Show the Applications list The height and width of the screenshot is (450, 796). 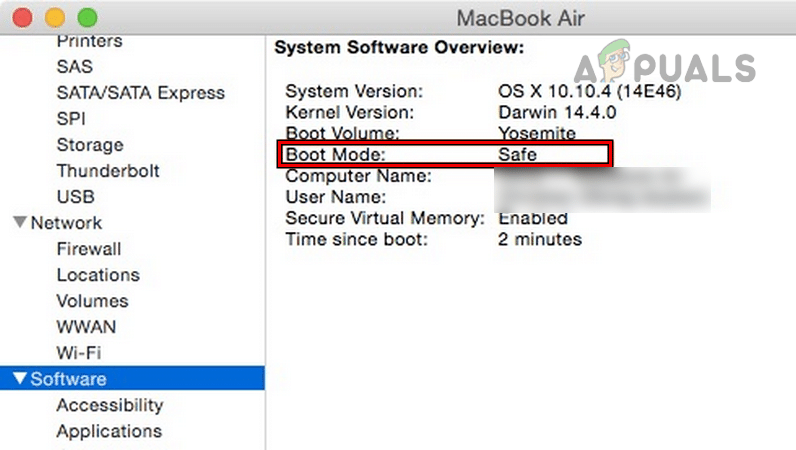[109, 431]
